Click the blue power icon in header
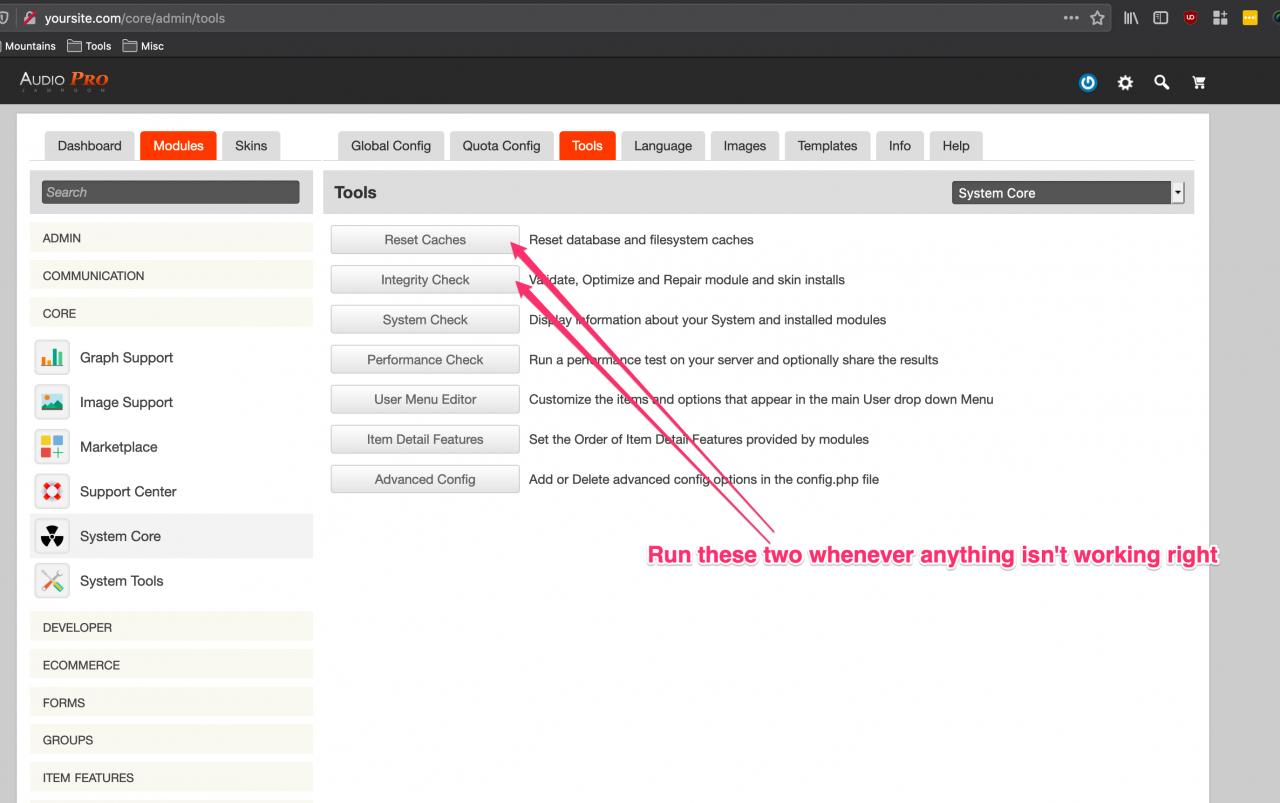 pyautogui.click(x=1088, y=83)
